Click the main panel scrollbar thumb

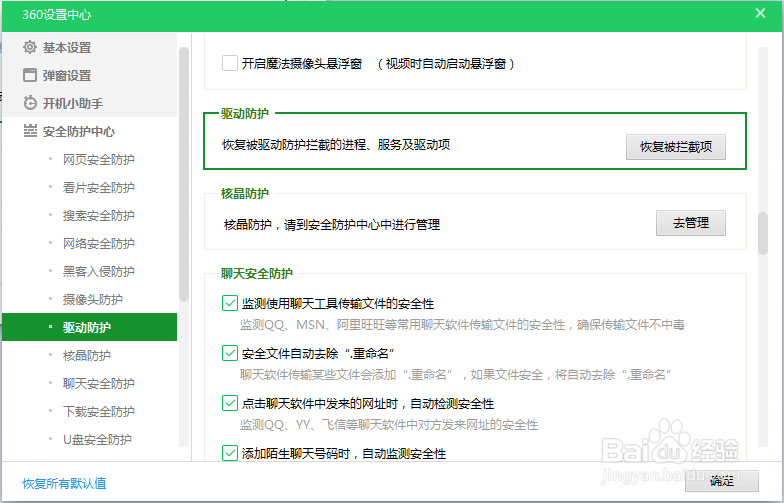point(762,234)
